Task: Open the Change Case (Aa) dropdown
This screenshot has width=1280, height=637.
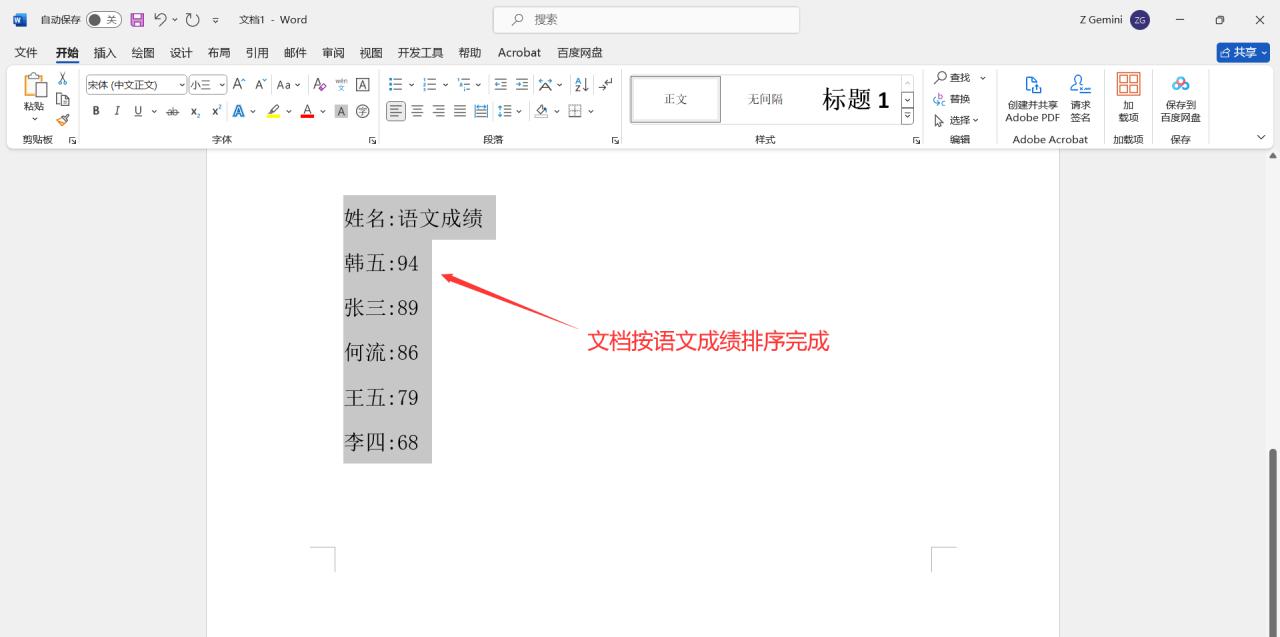Action: click(289, 85)
